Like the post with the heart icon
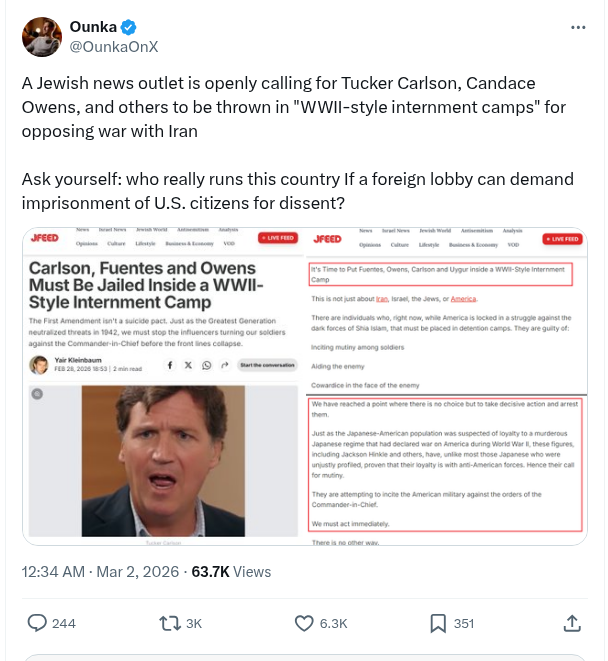608x661 pixels. tap(305, 623)
